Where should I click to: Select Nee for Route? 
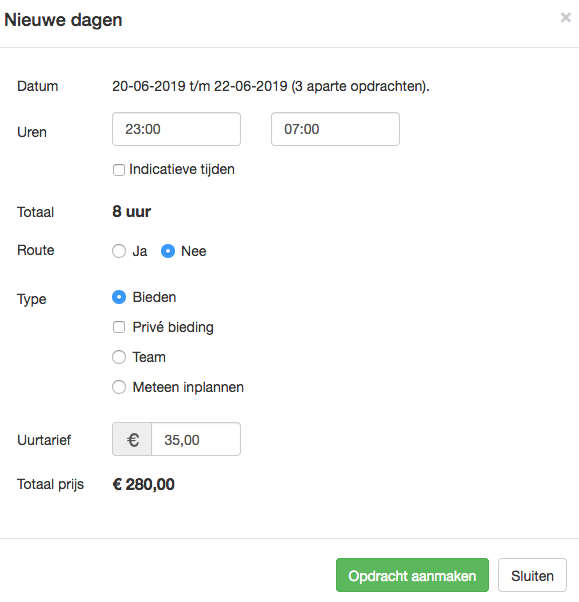168,251
